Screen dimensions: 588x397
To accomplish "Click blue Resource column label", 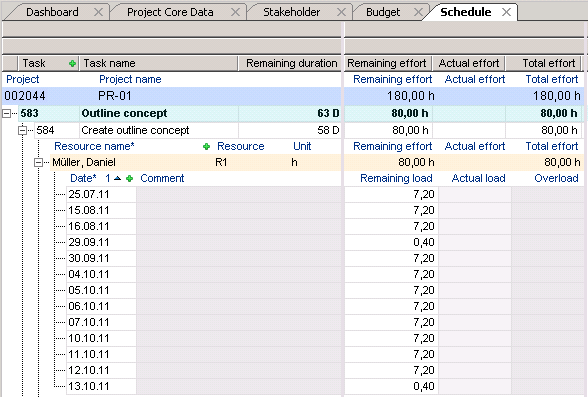I will 241,146.
